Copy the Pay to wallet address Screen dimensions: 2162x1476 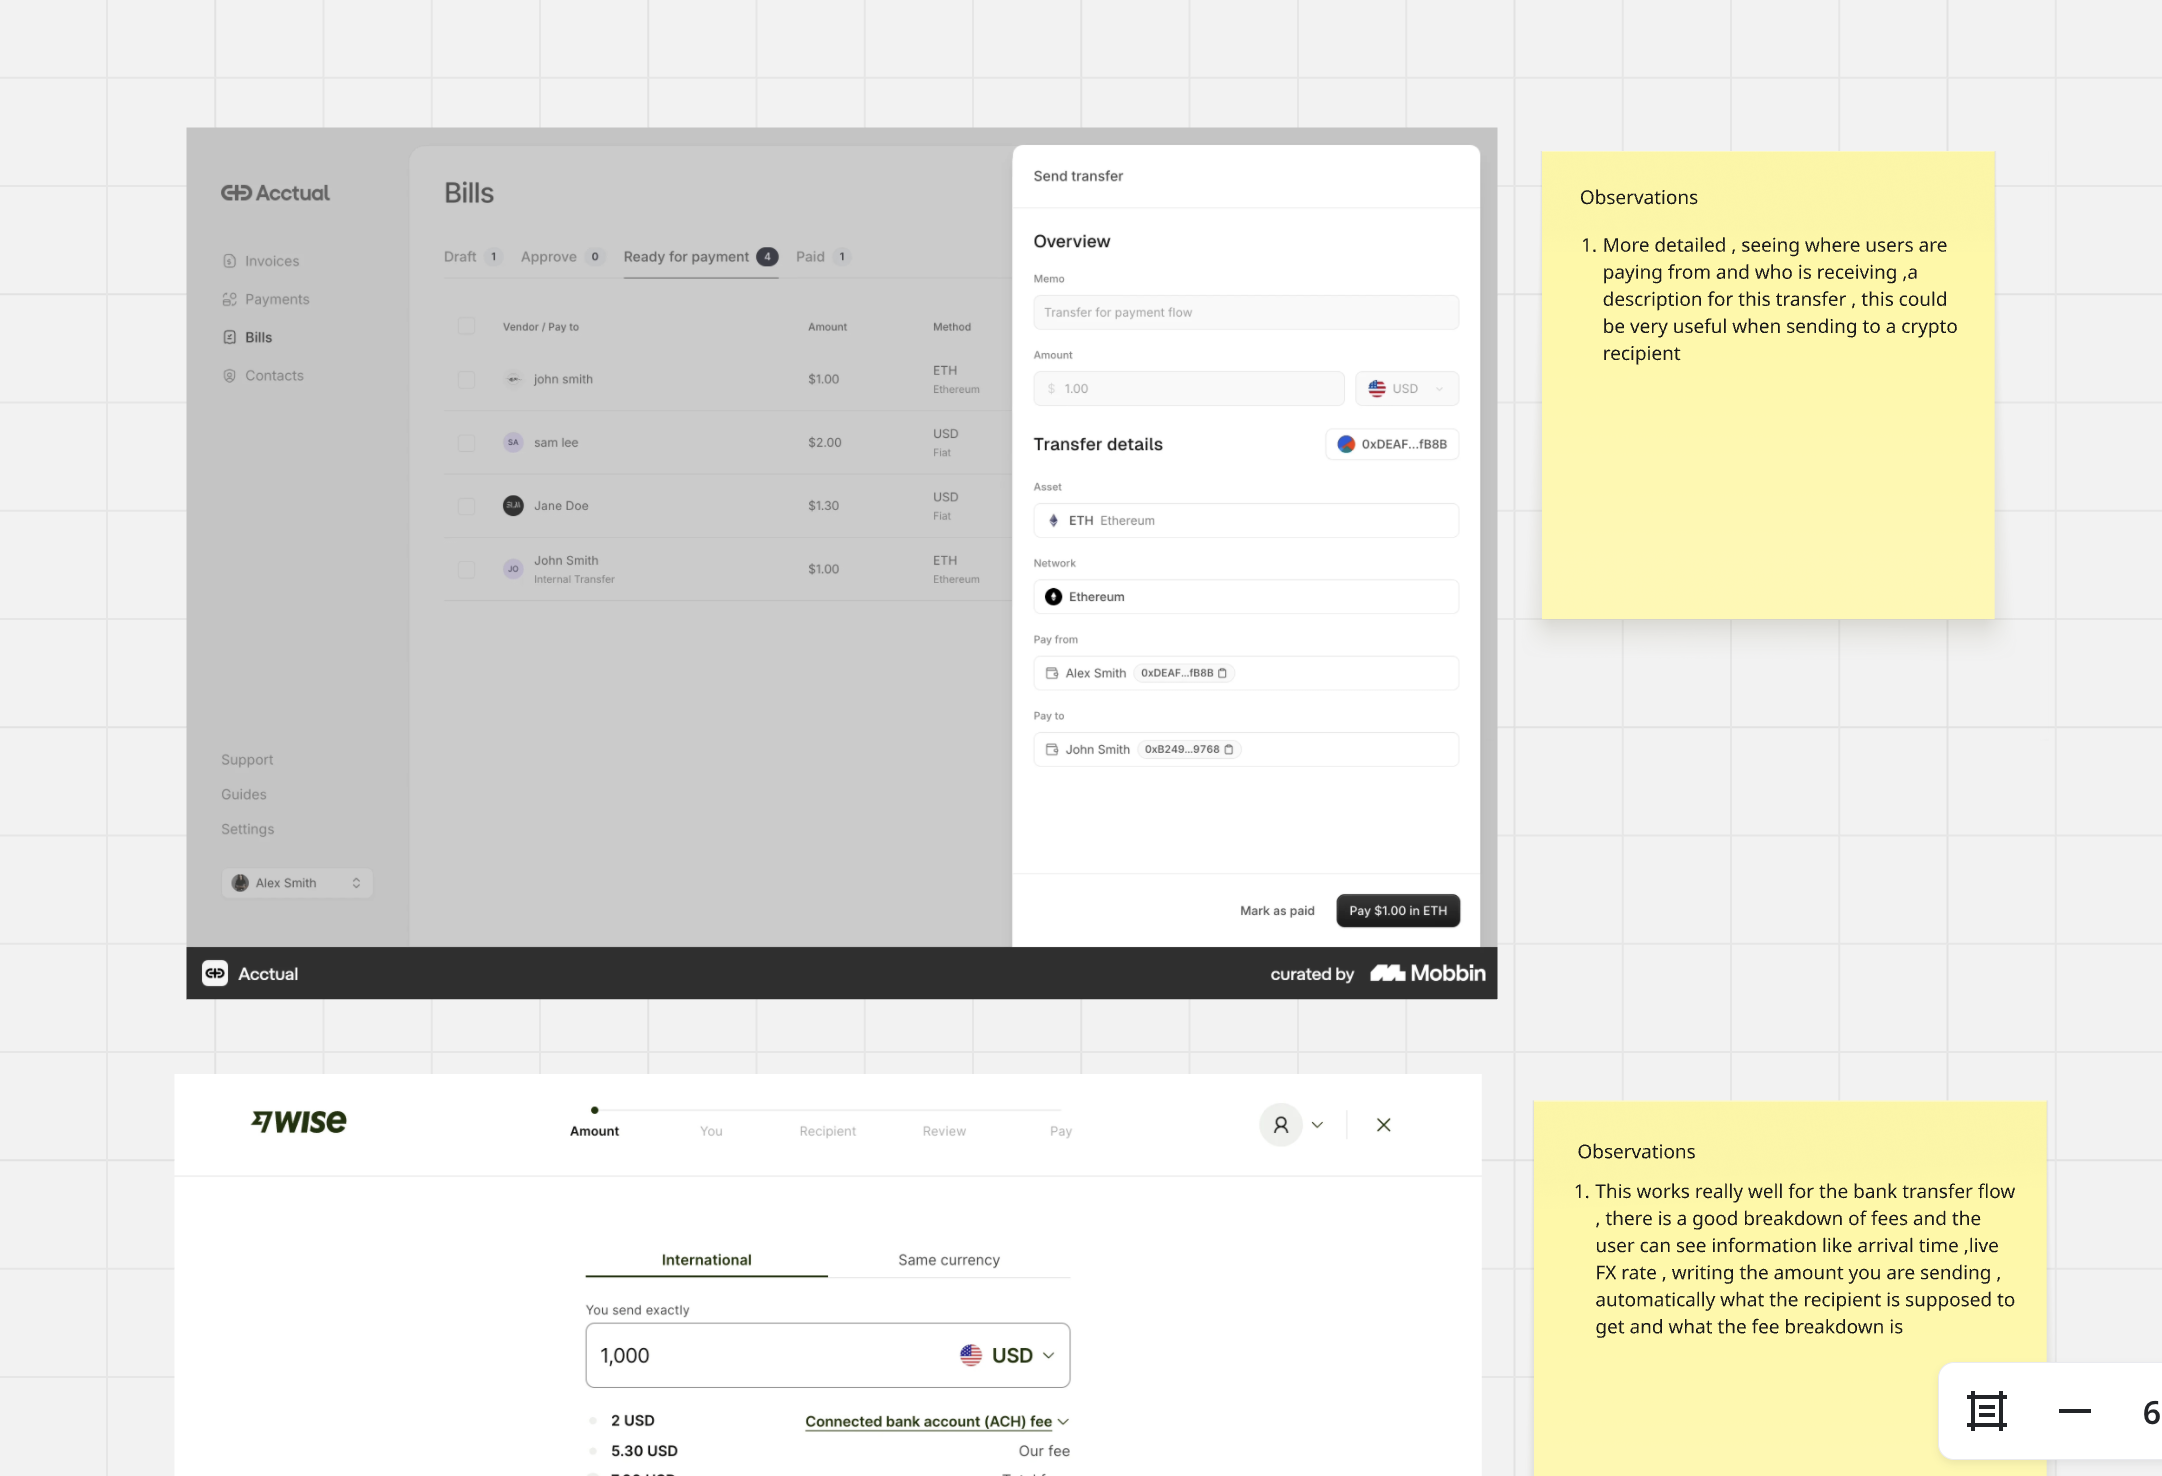[x=1229, y=749]
